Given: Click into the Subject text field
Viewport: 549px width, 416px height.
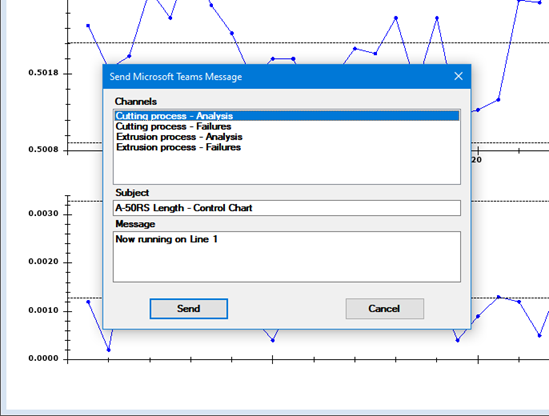Looking at the screenshot, I should coord(286,208).
